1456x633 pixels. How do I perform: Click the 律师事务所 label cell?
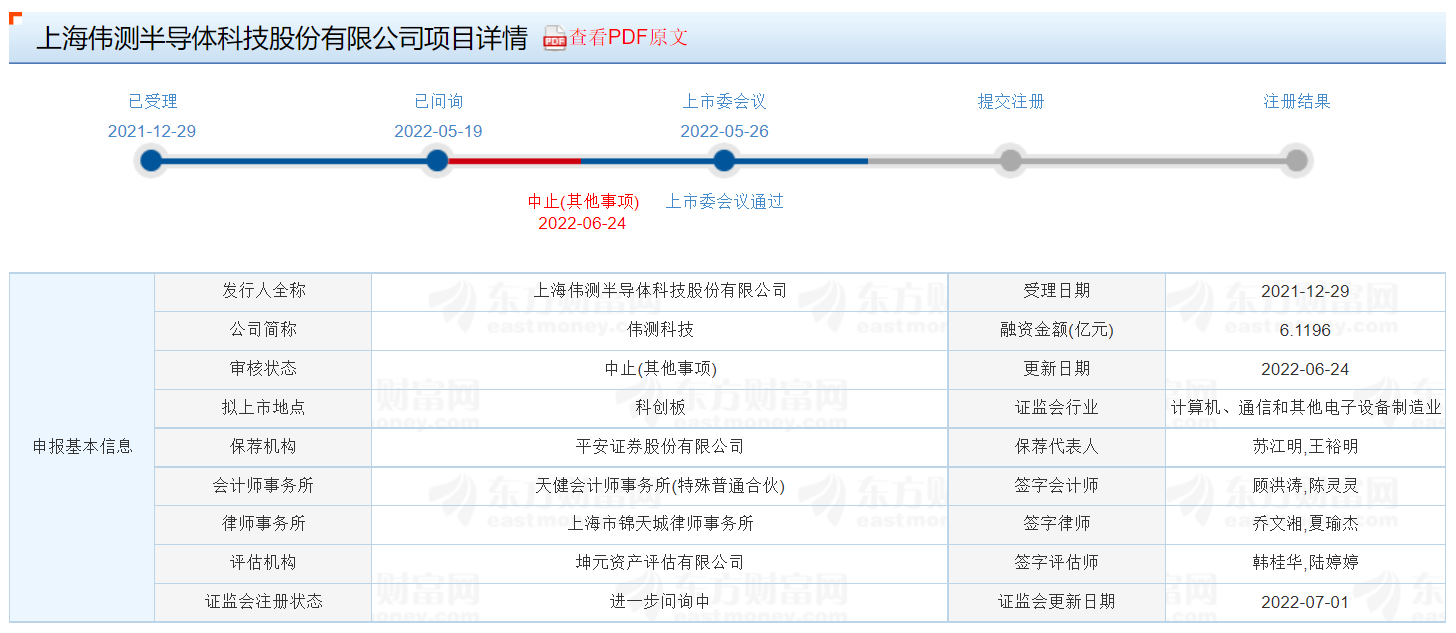click(x=263, y=524)
